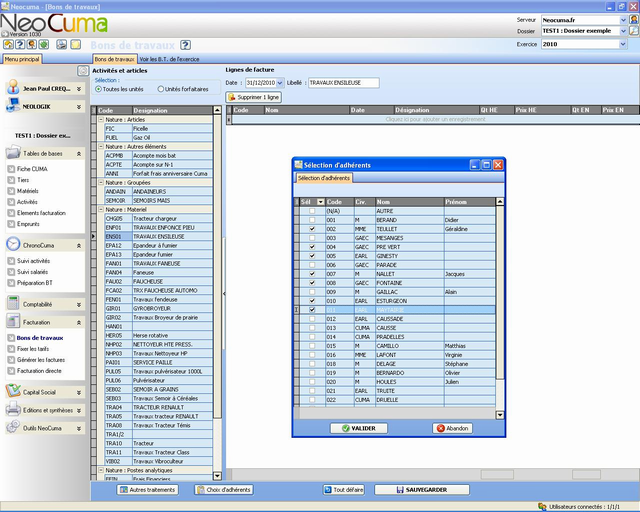640x512 pixels.
Task: Click the Abandon button in dialog
Action: (x=452, y=428)
